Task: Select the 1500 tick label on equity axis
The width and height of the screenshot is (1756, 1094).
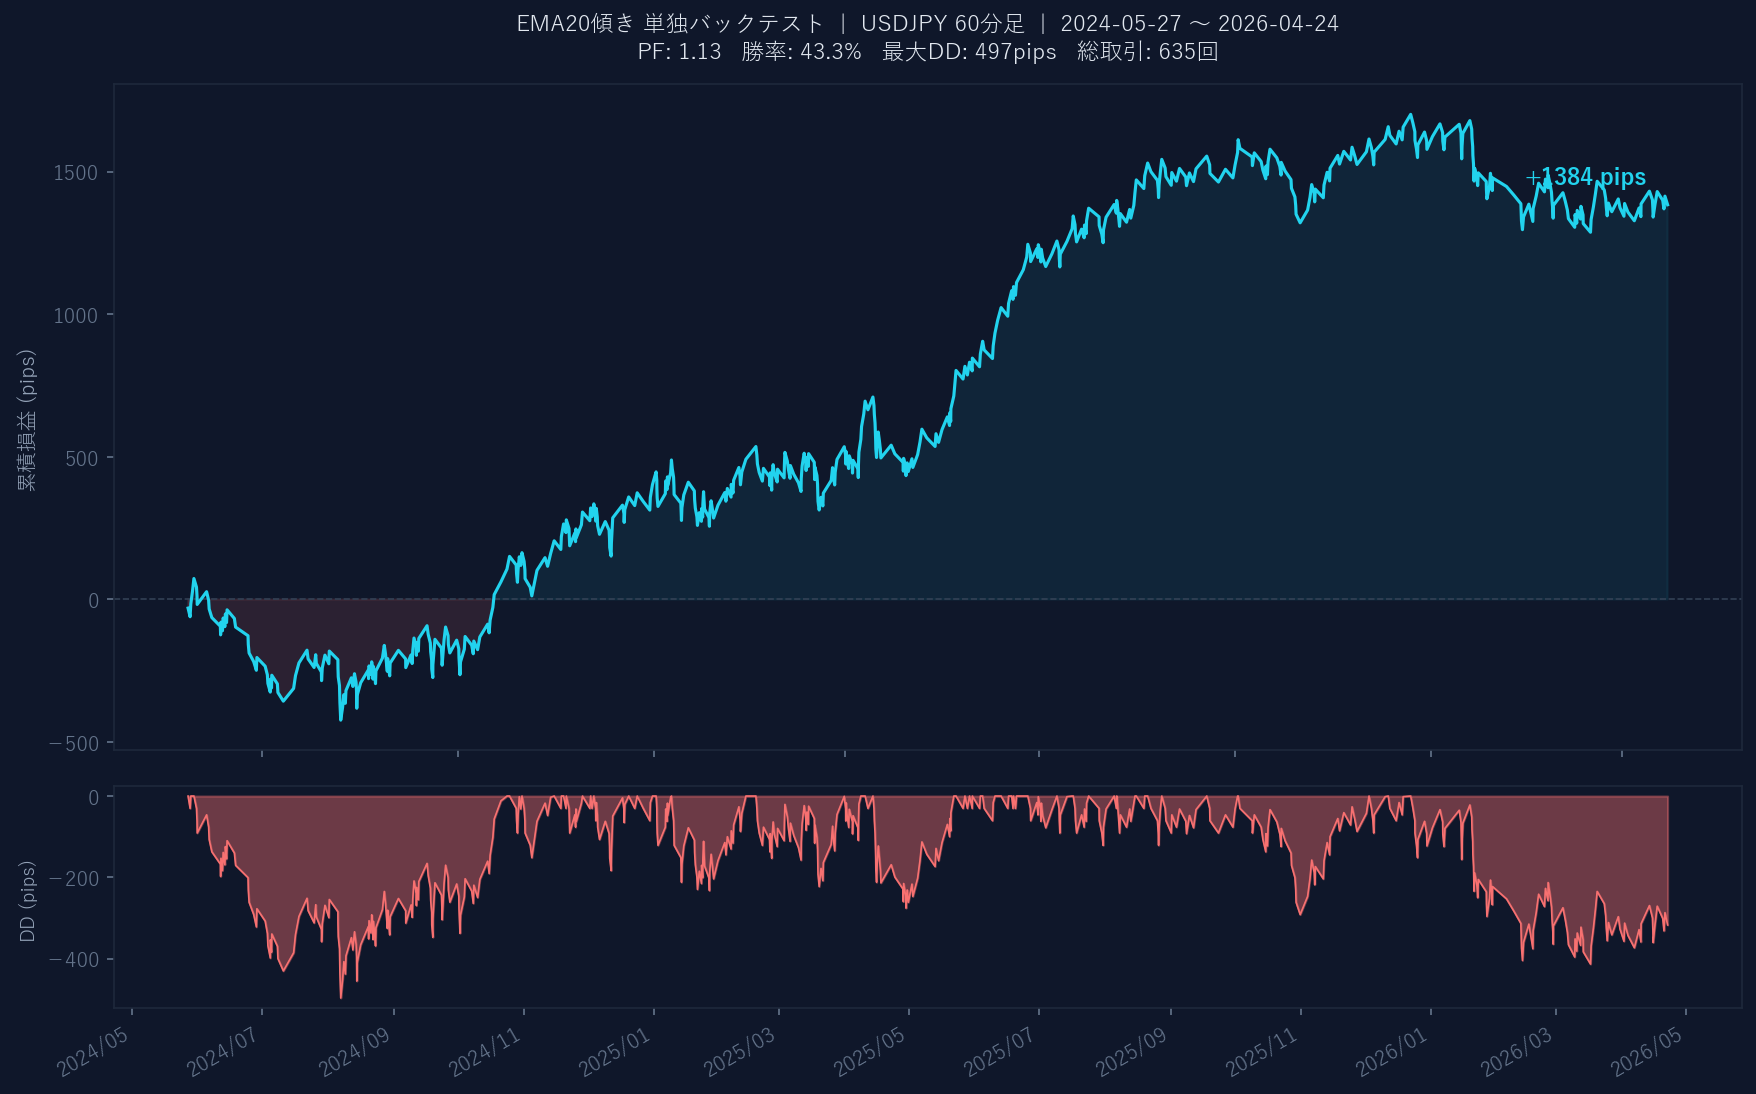Action: 76,173
